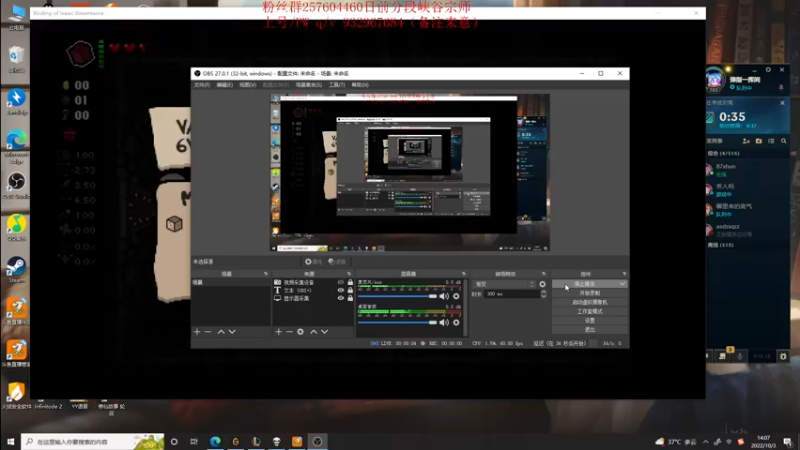Viewport: 800px width, 450px height.
Task: Open the 视图(V) menu in OBS
Action: coord(247,85)
